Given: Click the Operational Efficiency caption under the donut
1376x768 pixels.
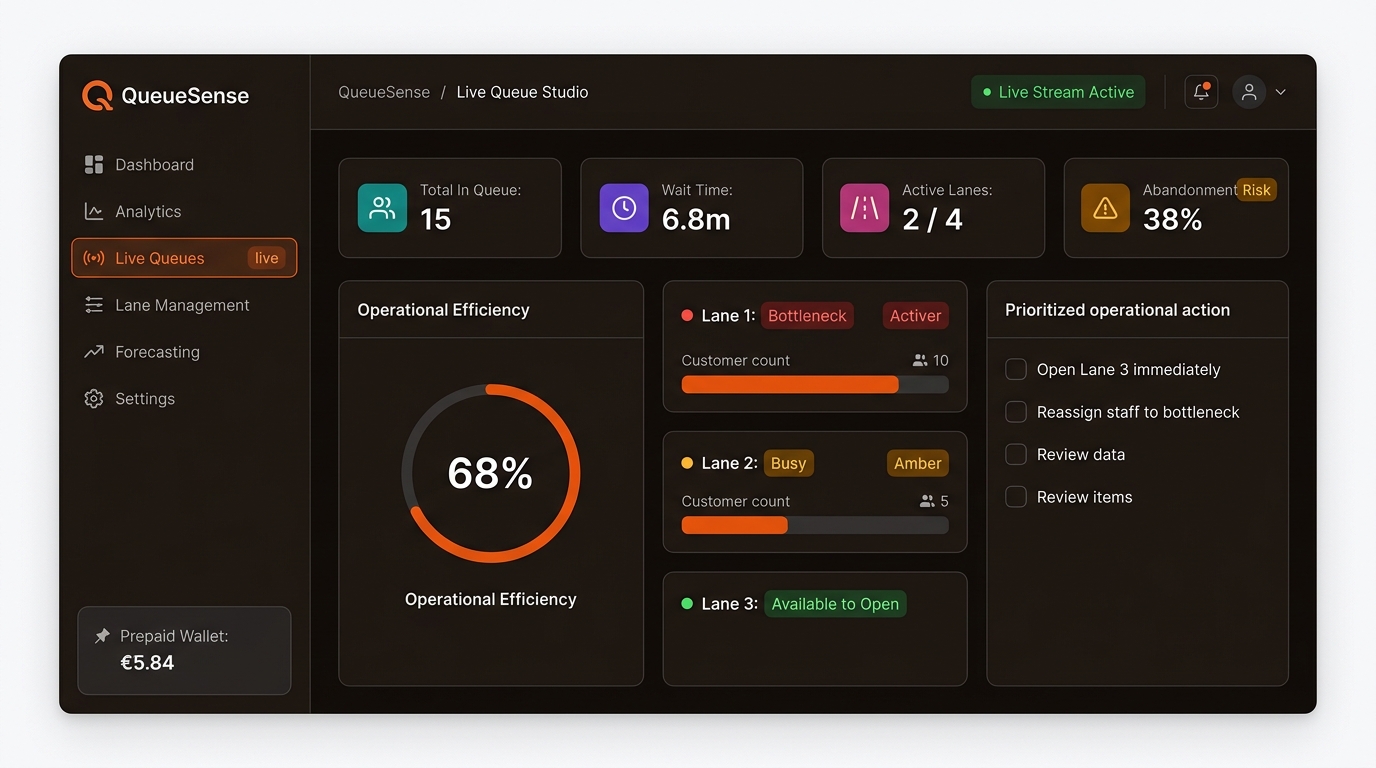Looking at the screenshot, I should (x=491, y=599).
